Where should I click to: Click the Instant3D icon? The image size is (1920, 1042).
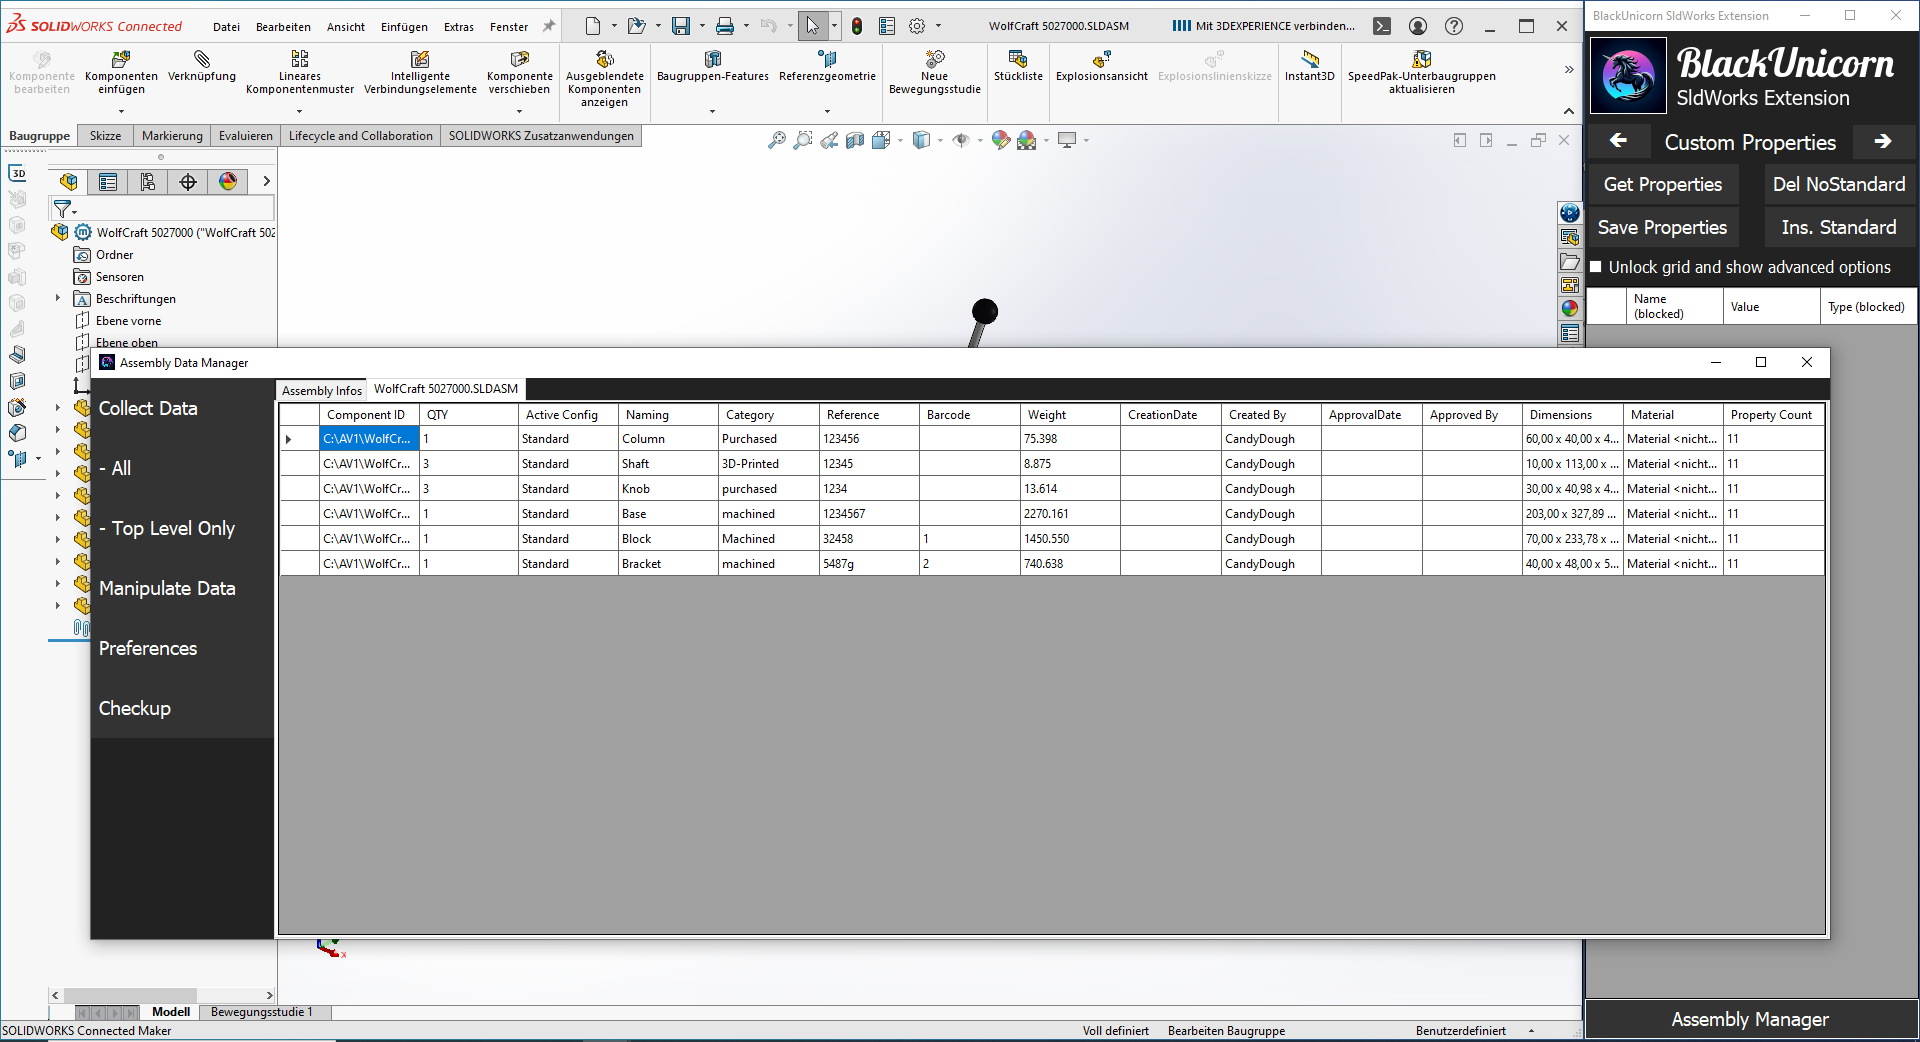pyautogui.click(x=1309, y=60)
